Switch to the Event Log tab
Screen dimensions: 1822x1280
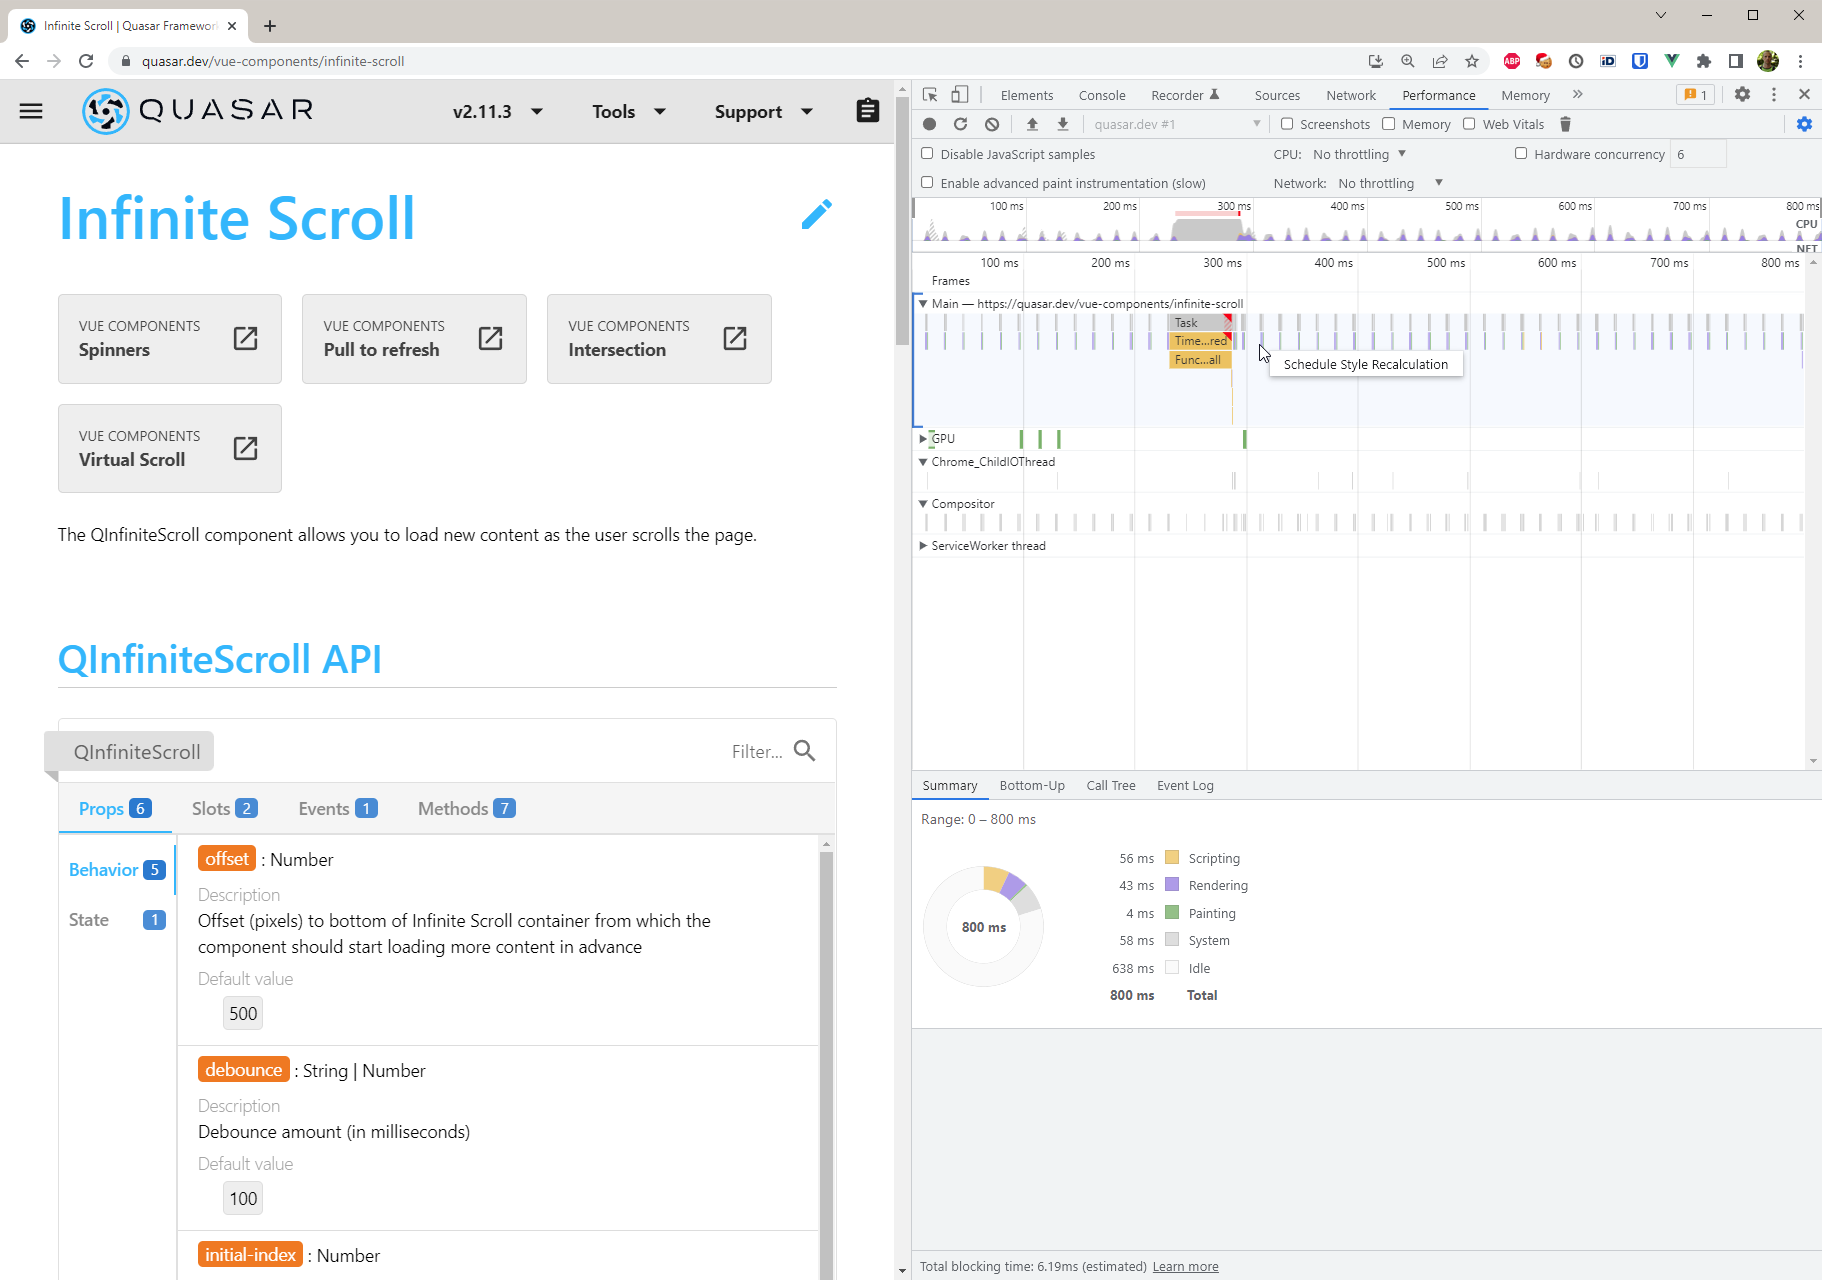(x=1184, y=786)
